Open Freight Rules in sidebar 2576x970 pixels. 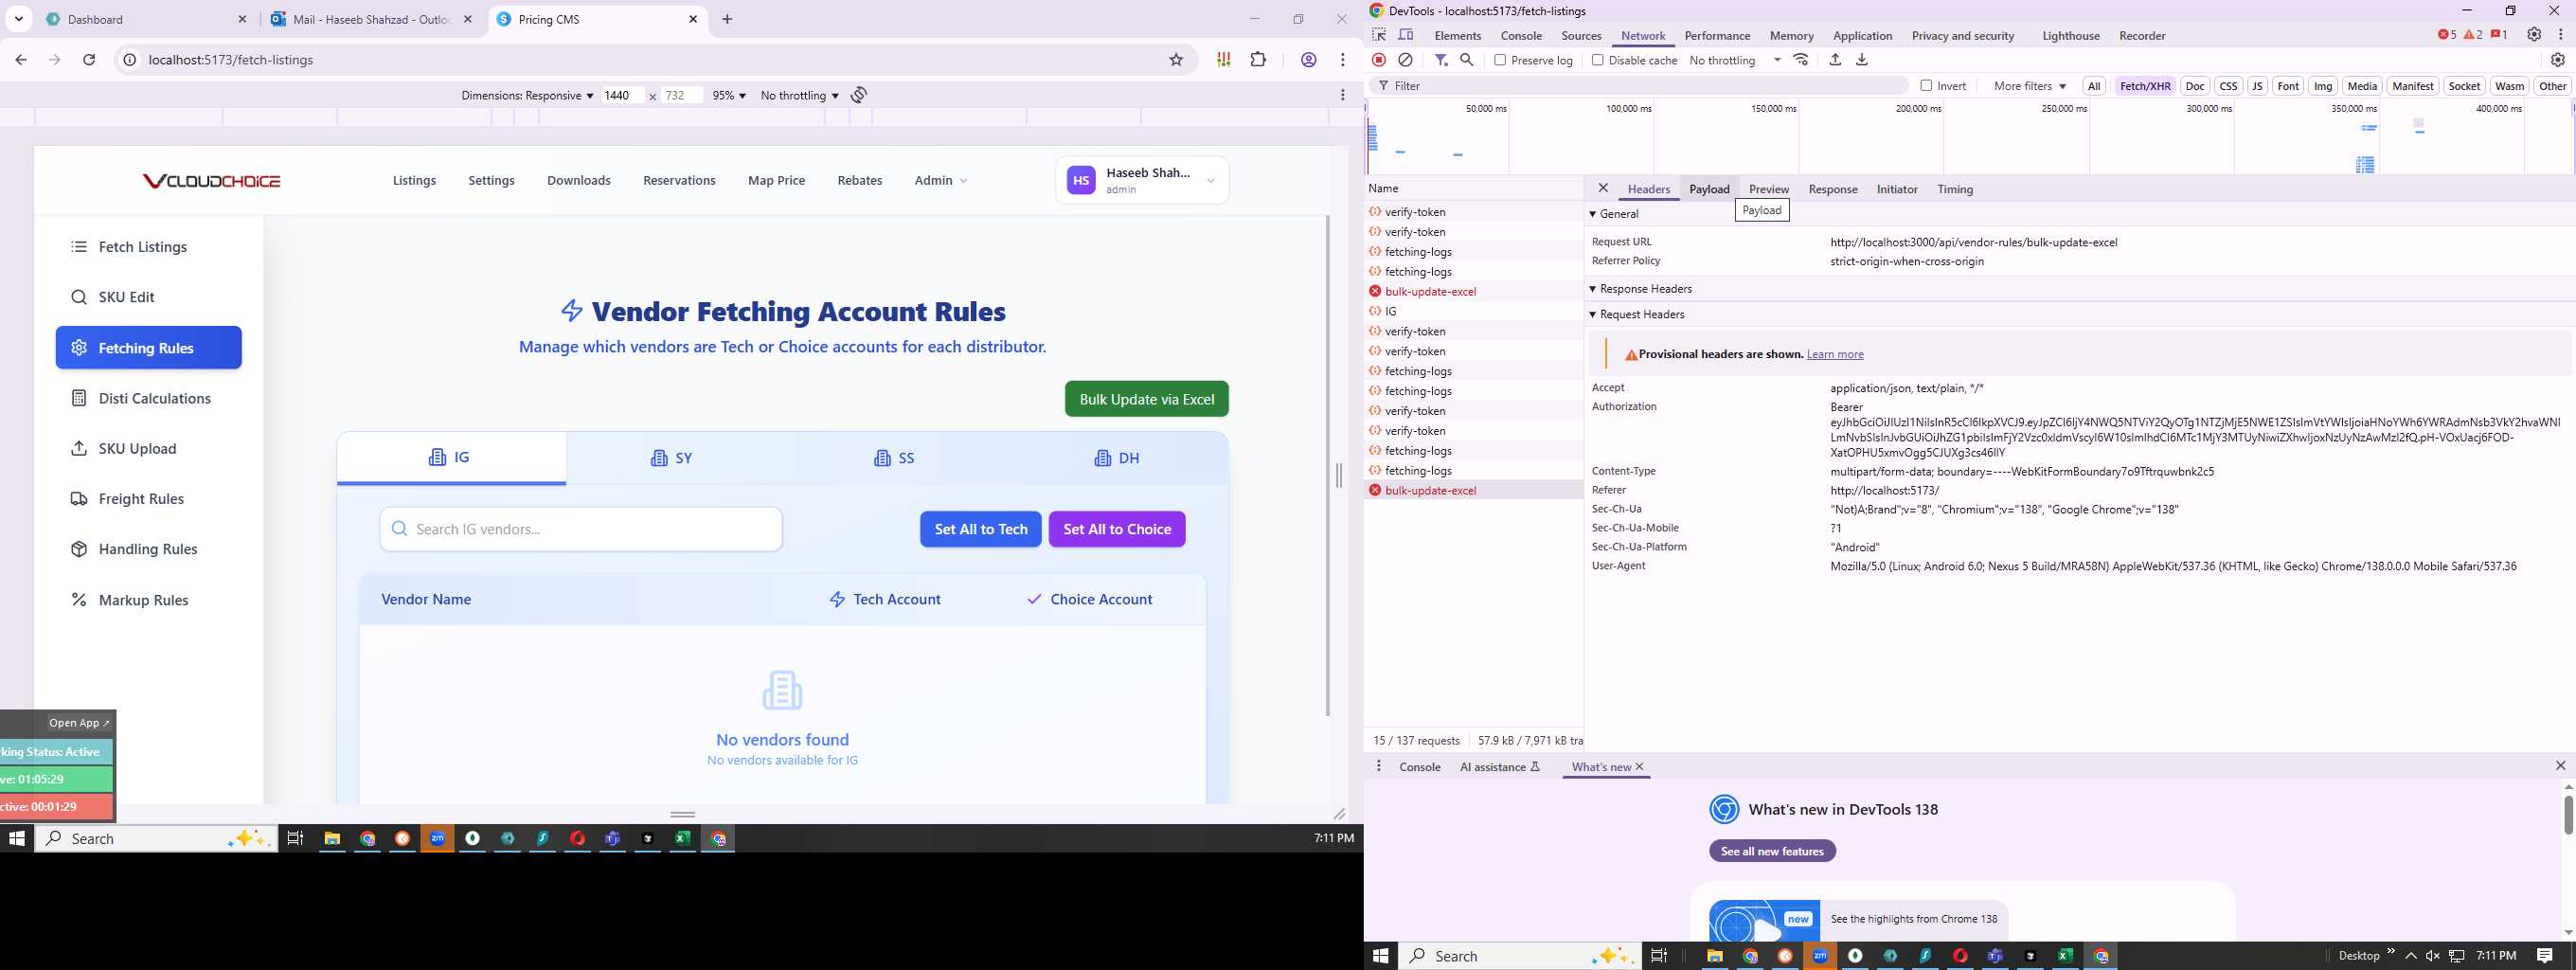[149, 499]
